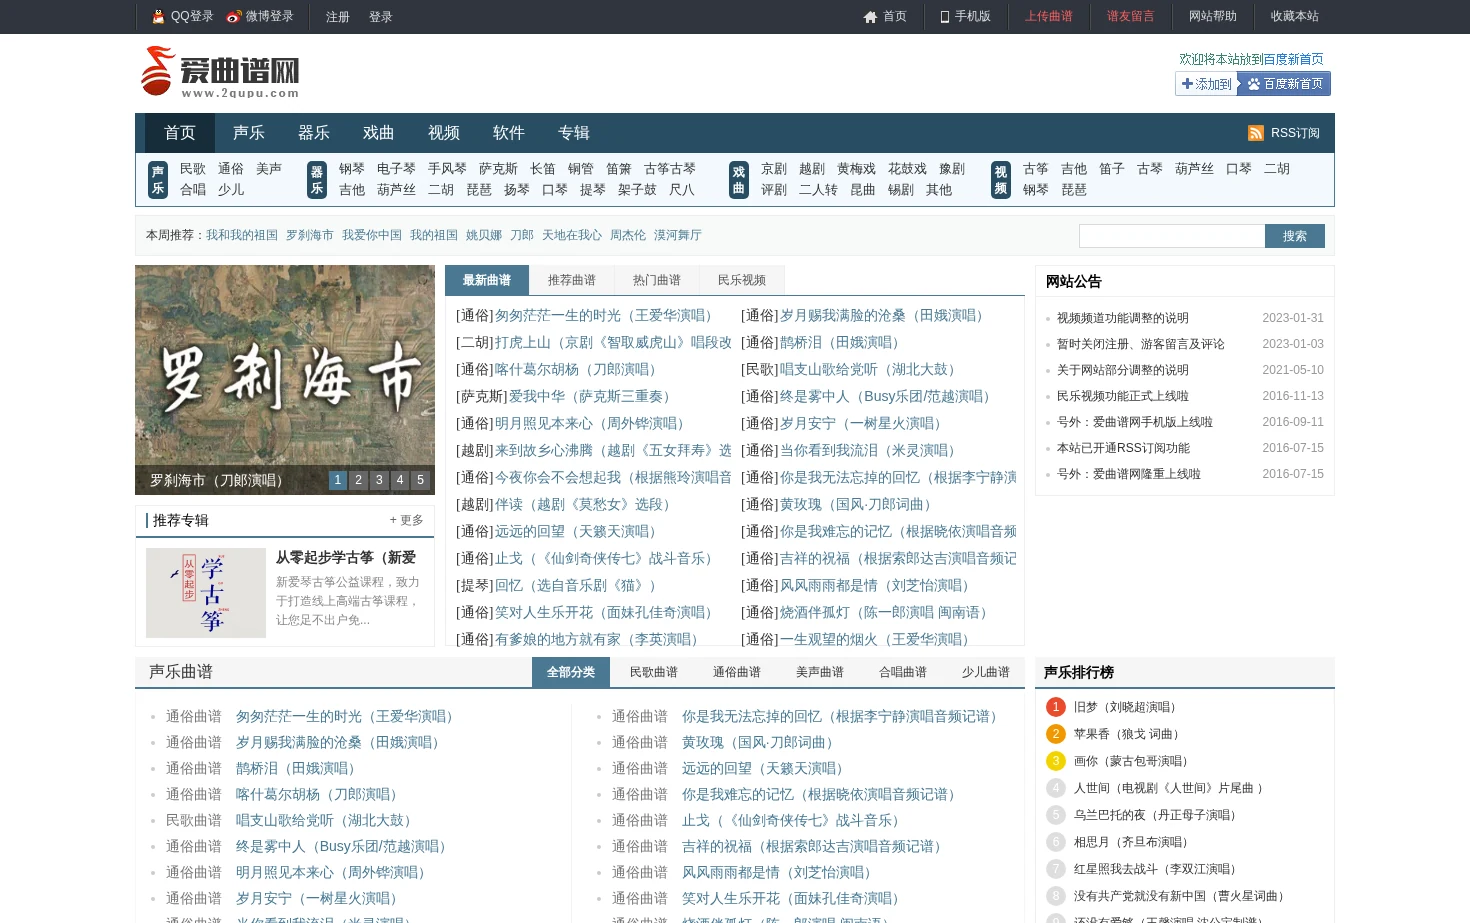Open 戏曲 in main navigation
1470x923 pixels.
click(x=379, y=133)
